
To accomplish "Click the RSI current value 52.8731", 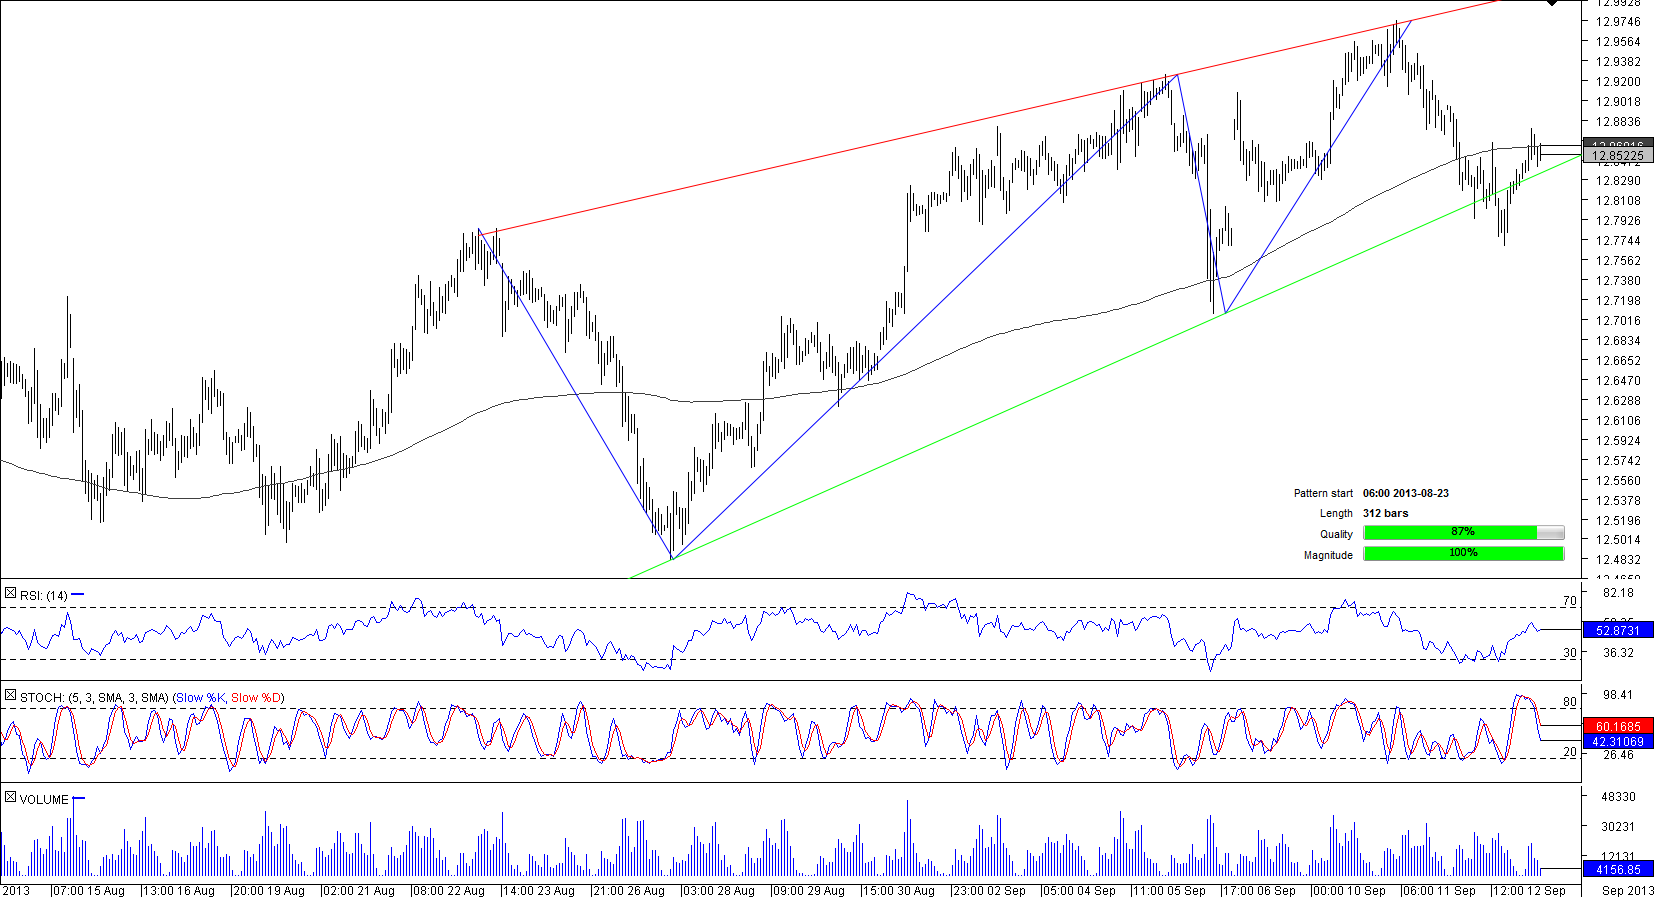I will [1618, 630].
